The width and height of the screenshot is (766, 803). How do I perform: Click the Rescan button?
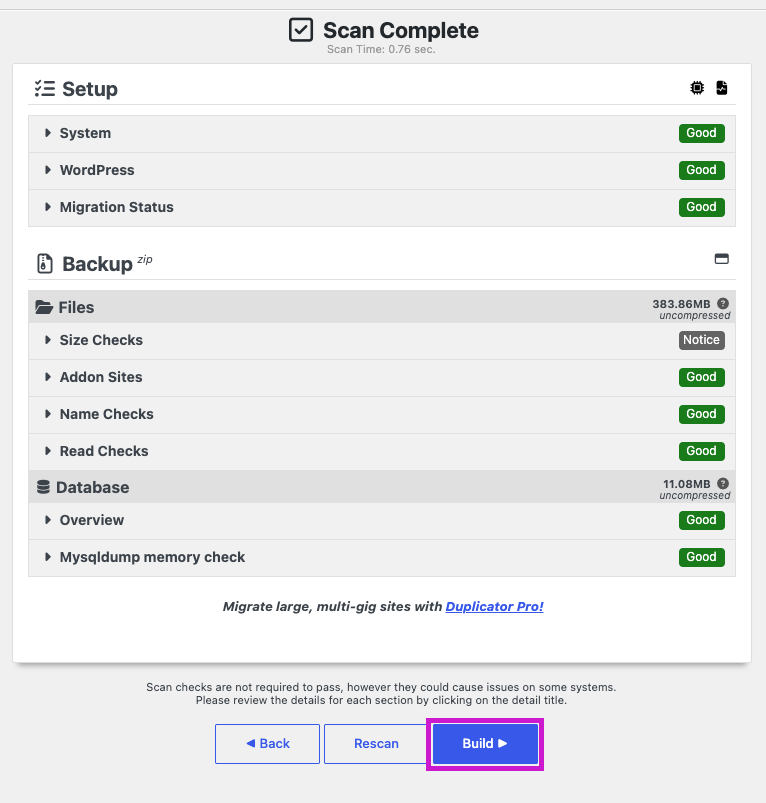[376, 744]
